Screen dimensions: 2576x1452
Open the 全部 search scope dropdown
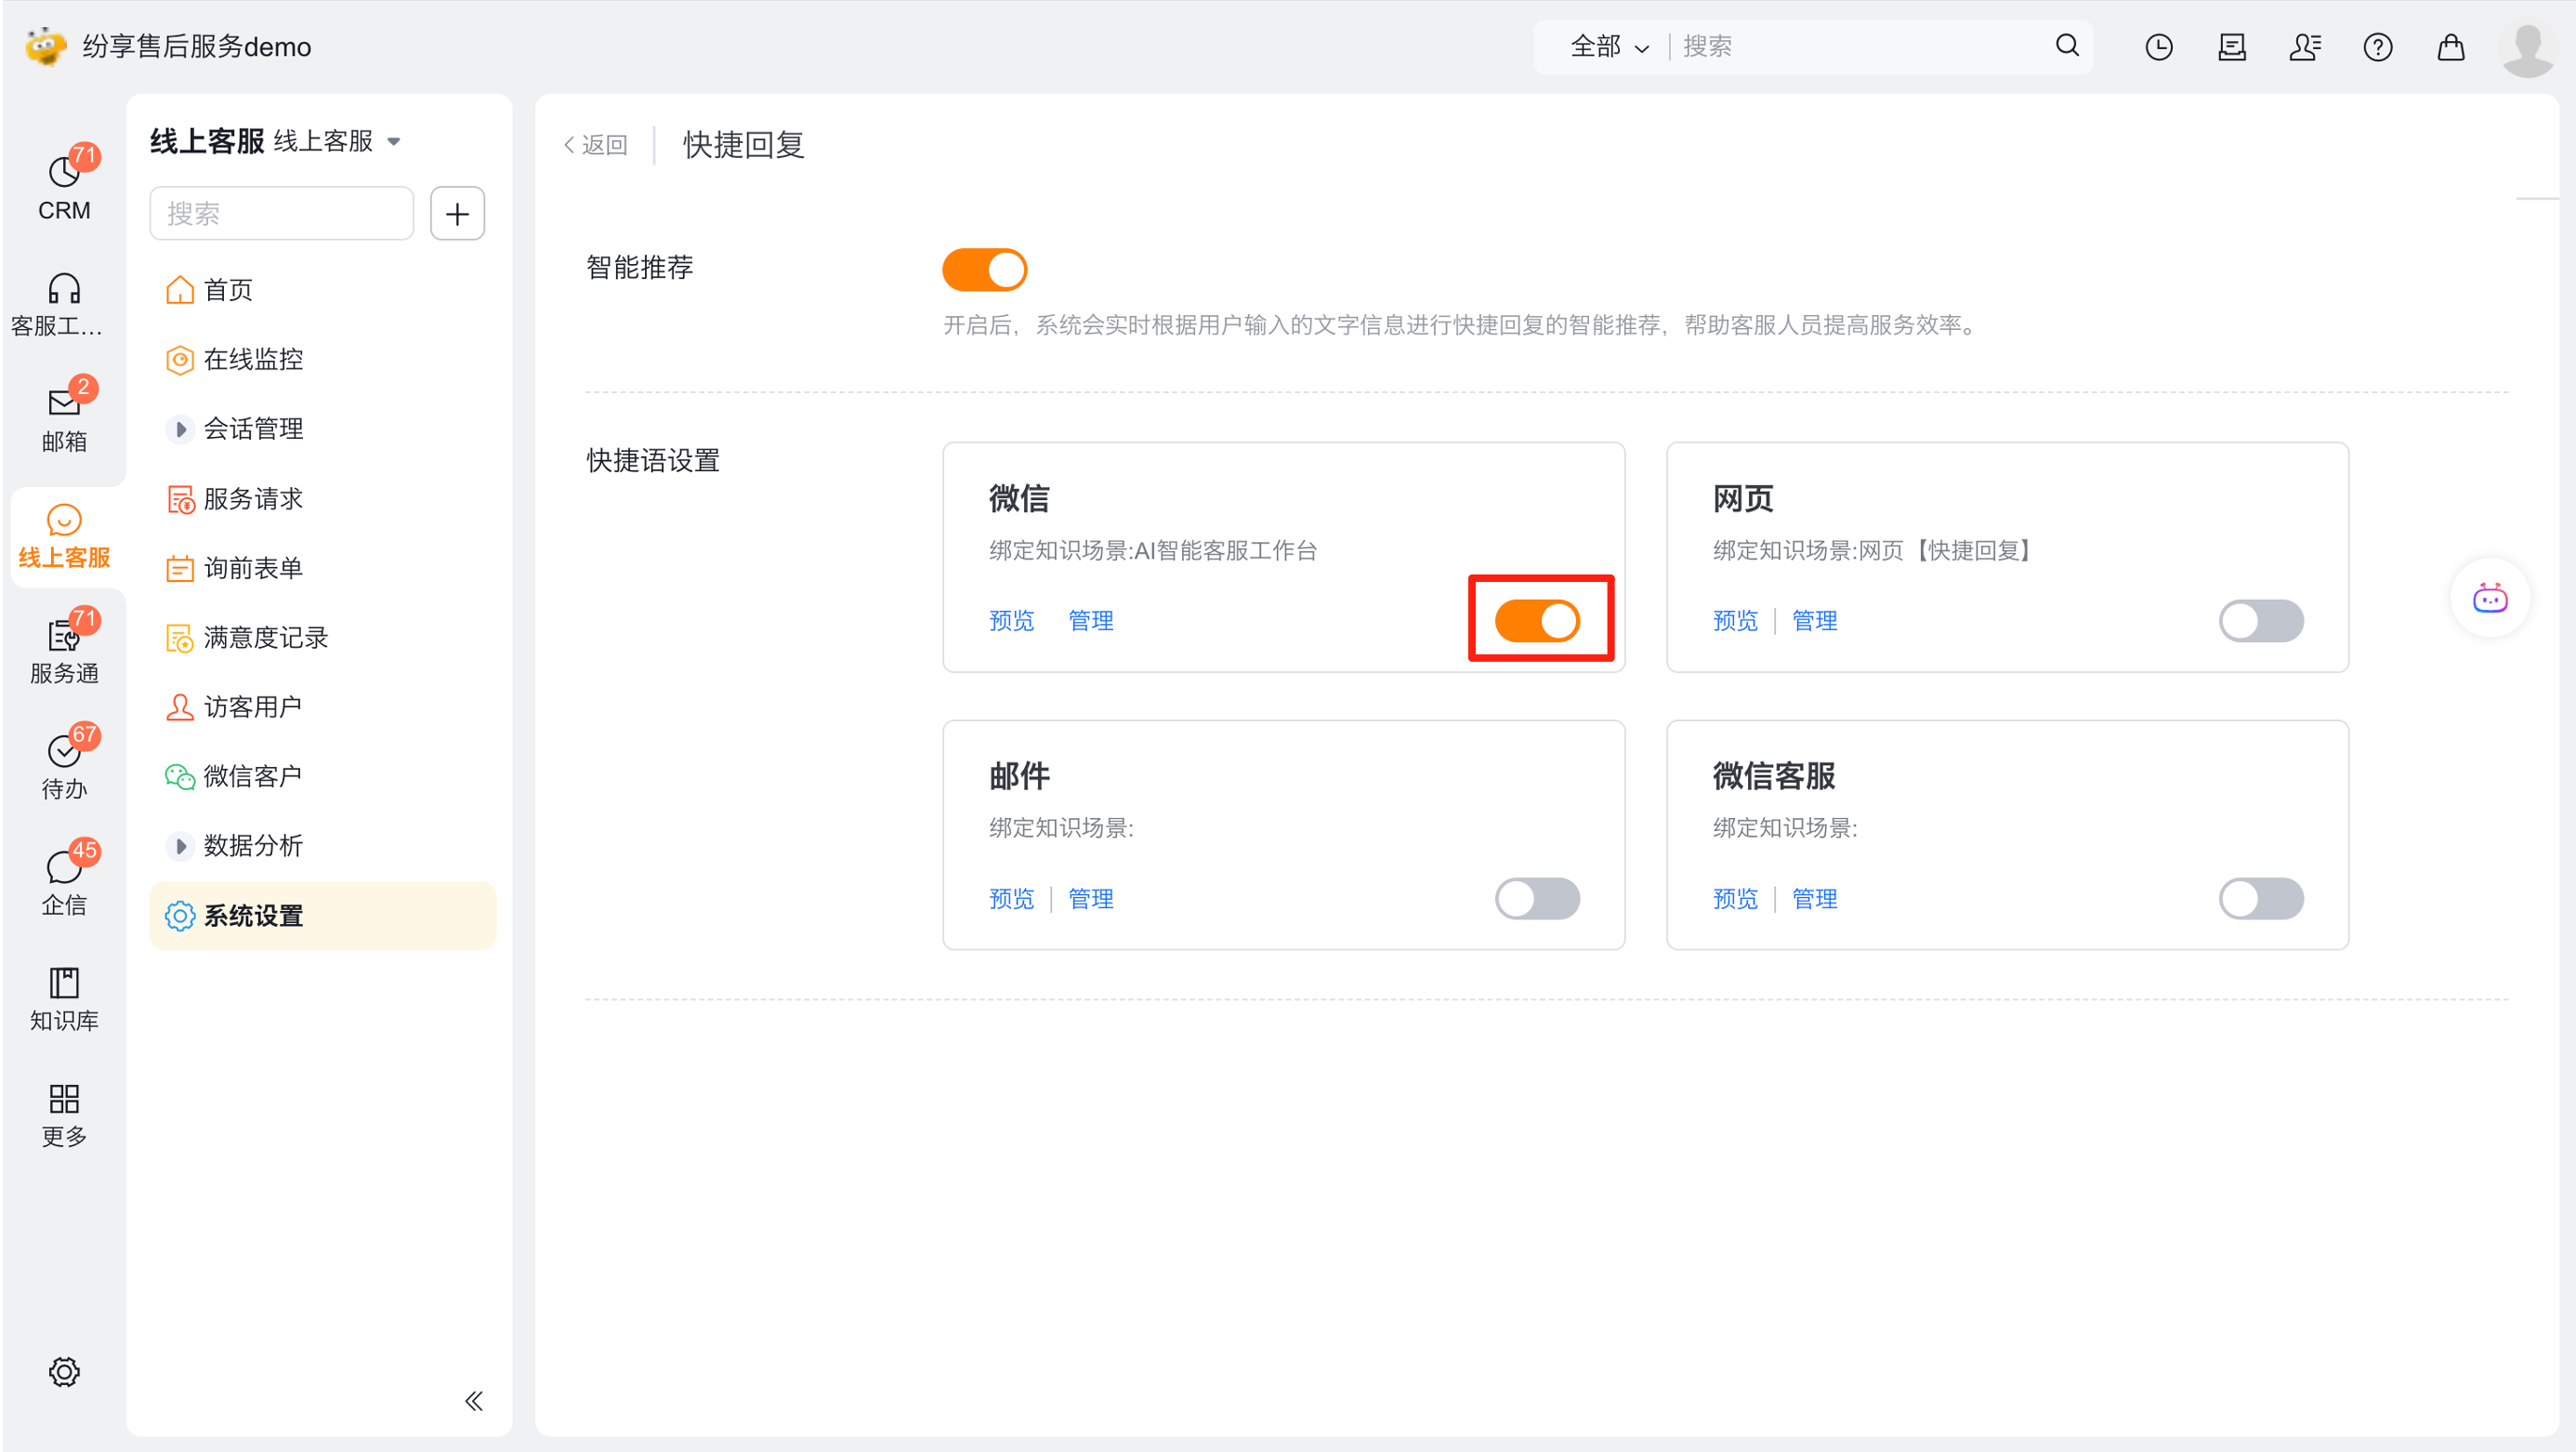(x=1608, y=47)
